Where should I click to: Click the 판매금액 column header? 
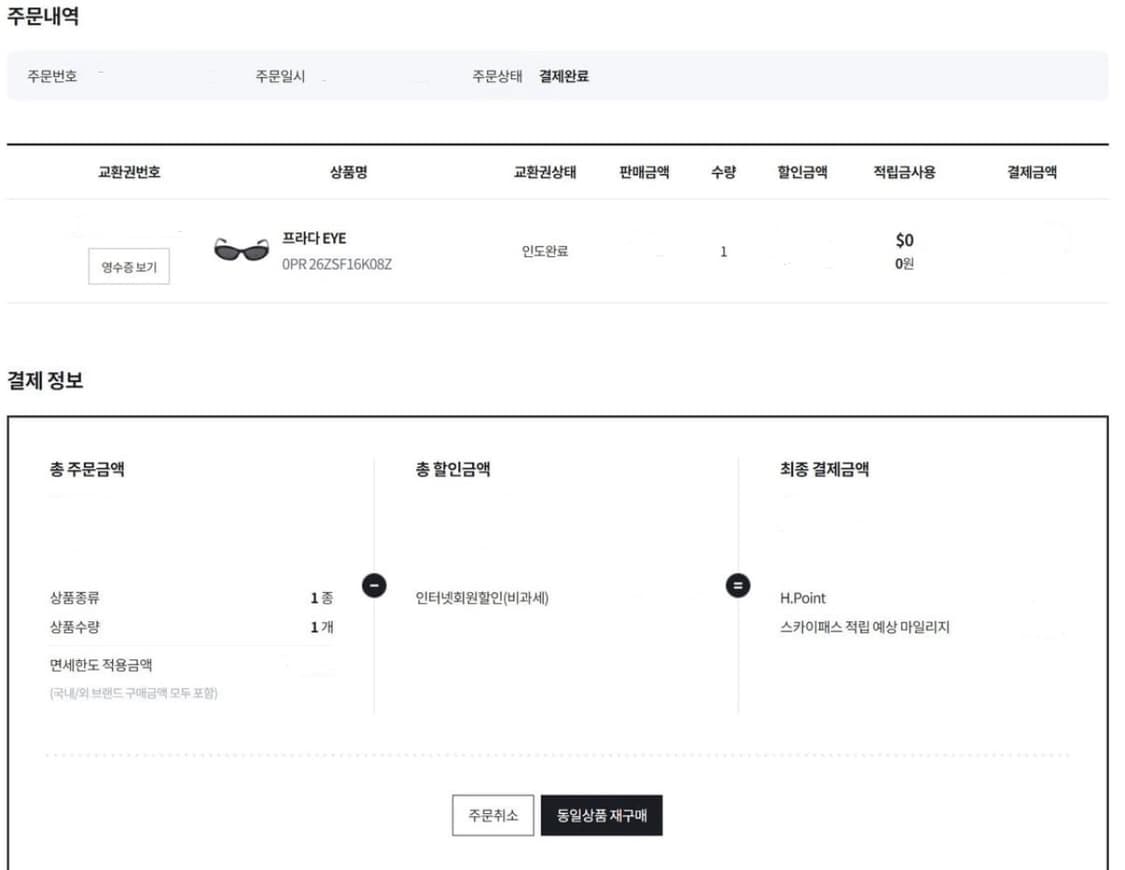pyautogui.click(x=644, y=172)
